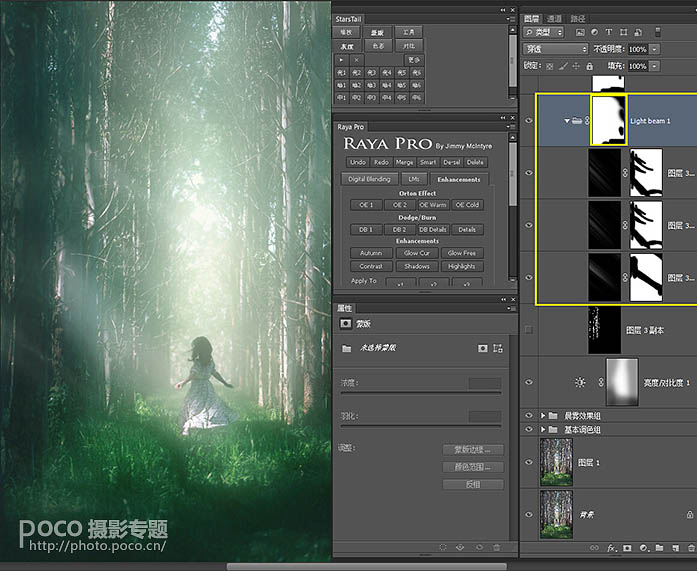The height and width of the screenshot is (571, 697).
Task: Create new layer icon at panel bottom
Action: 675,548
